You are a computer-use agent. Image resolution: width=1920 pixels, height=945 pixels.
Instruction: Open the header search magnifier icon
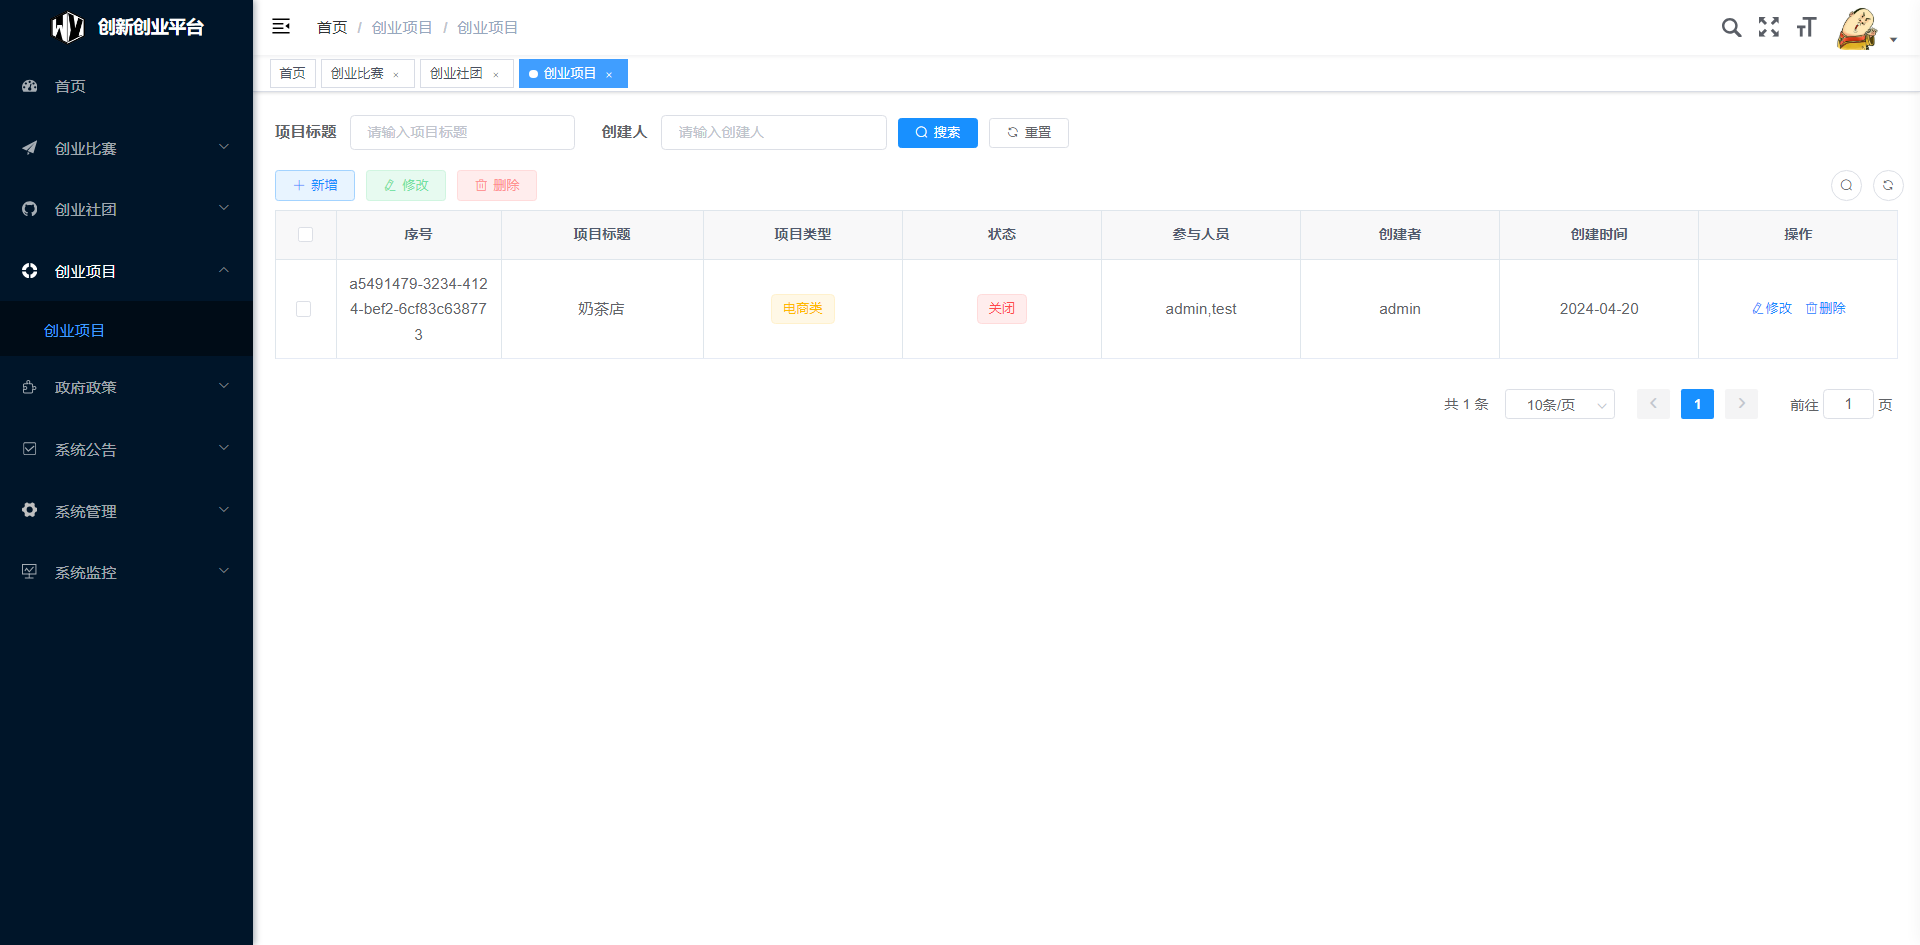click(1731, 27)
